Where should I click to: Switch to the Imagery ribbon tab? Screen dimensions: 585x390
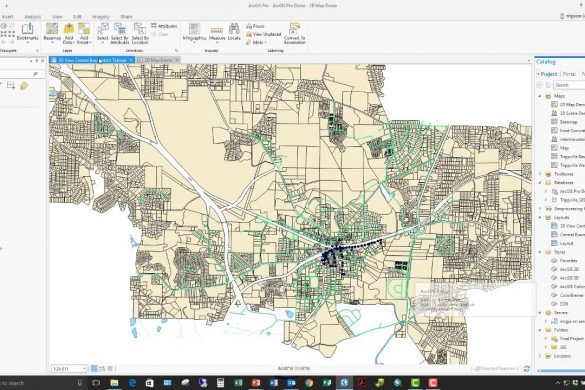pyautogui.click(x=100, y=17)
